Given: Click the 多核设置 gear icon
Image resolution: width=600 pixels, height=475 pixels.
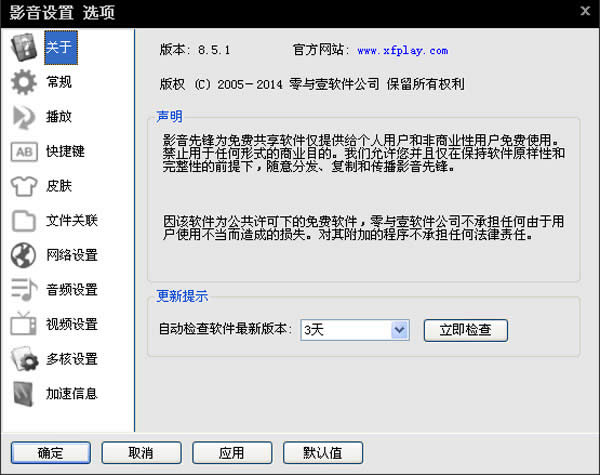Looking at the screenshot, I should coord(22,359).
